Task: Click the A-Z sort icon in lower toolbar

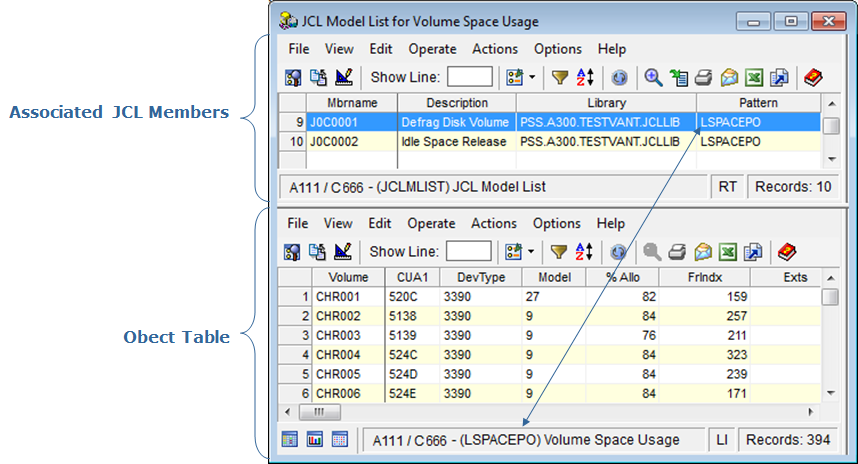Action: 586,252
